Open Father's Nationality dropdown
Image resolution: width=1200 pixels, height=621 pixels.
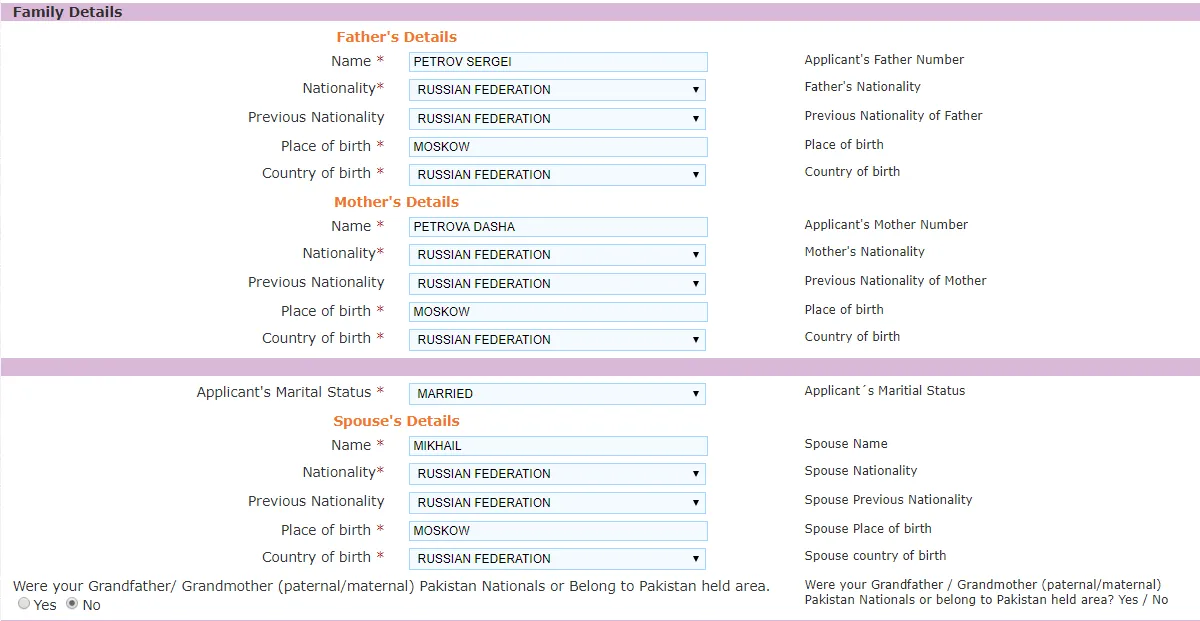[557, 90]
